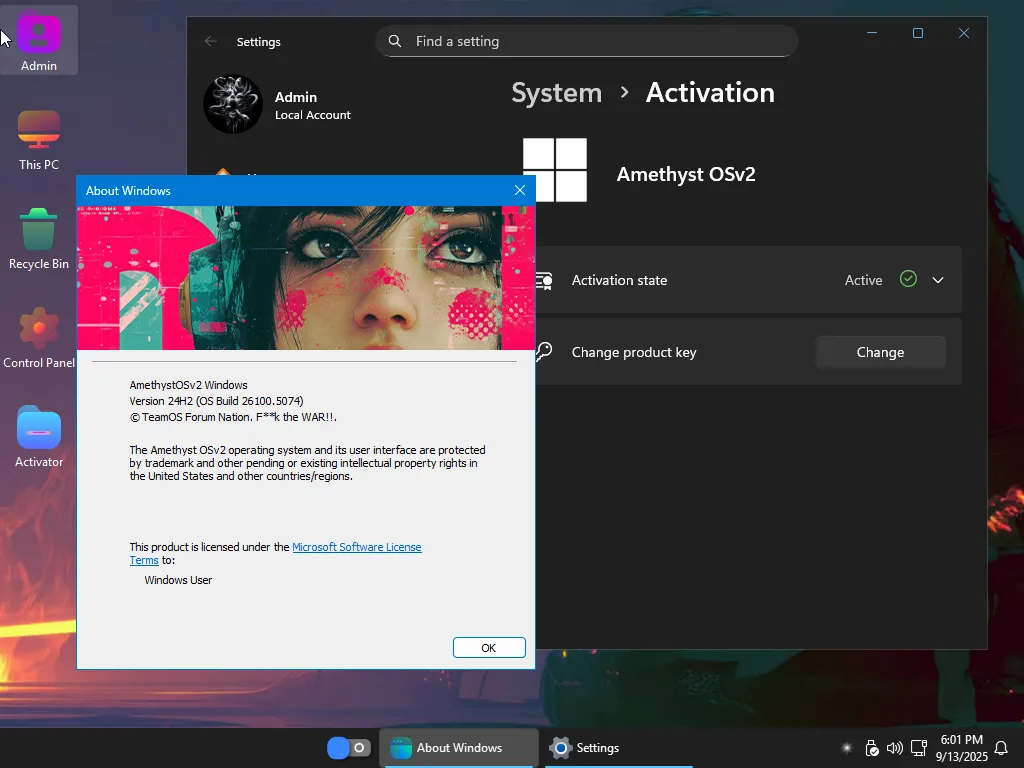The image size is (1024, 768).
Task: Click the USB safely-remove tray icon
Action: click(871, 748)
